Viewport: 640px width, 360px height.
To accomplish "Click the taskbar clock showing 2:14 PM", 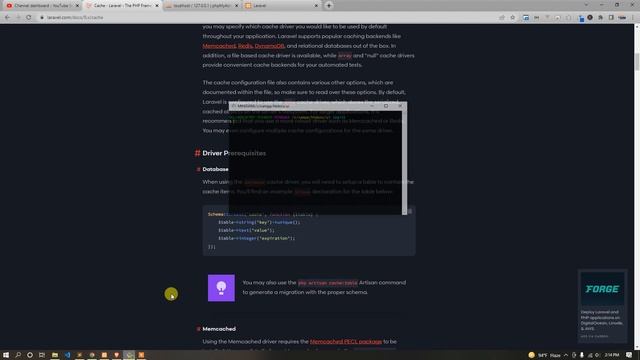I will click(612, 355).
